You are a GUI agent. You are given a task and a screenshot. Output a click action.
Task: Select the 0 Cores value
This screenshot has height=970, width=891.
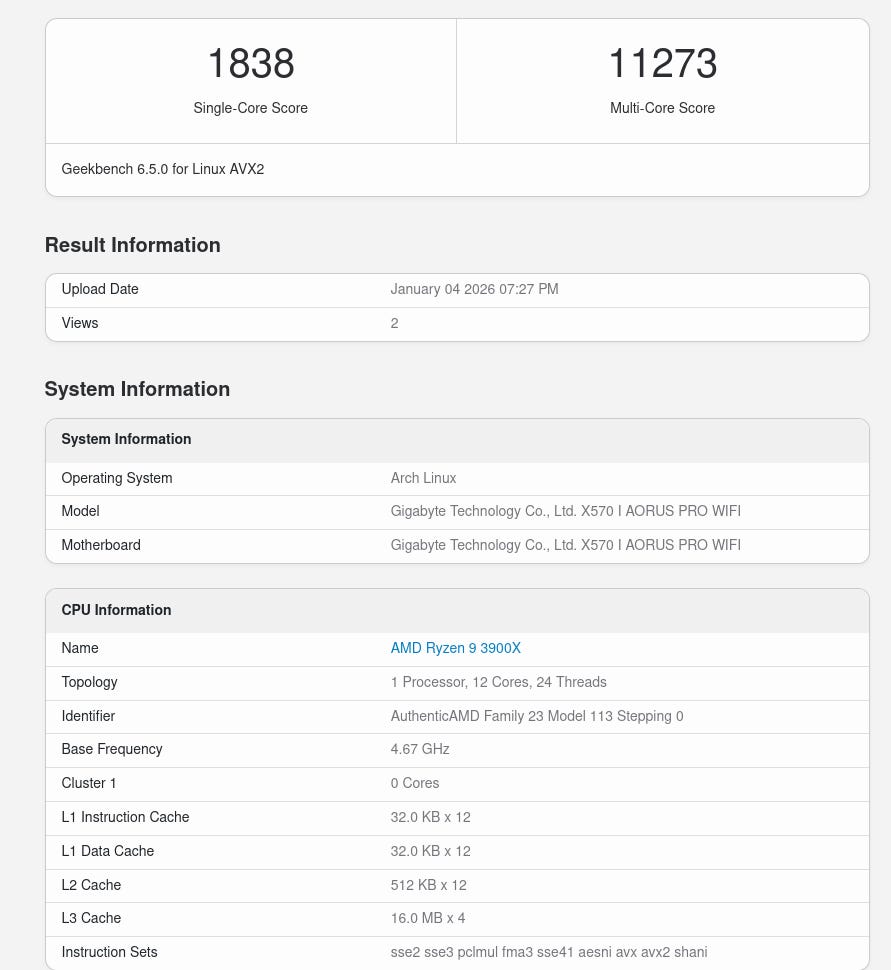tap(415, 783)
